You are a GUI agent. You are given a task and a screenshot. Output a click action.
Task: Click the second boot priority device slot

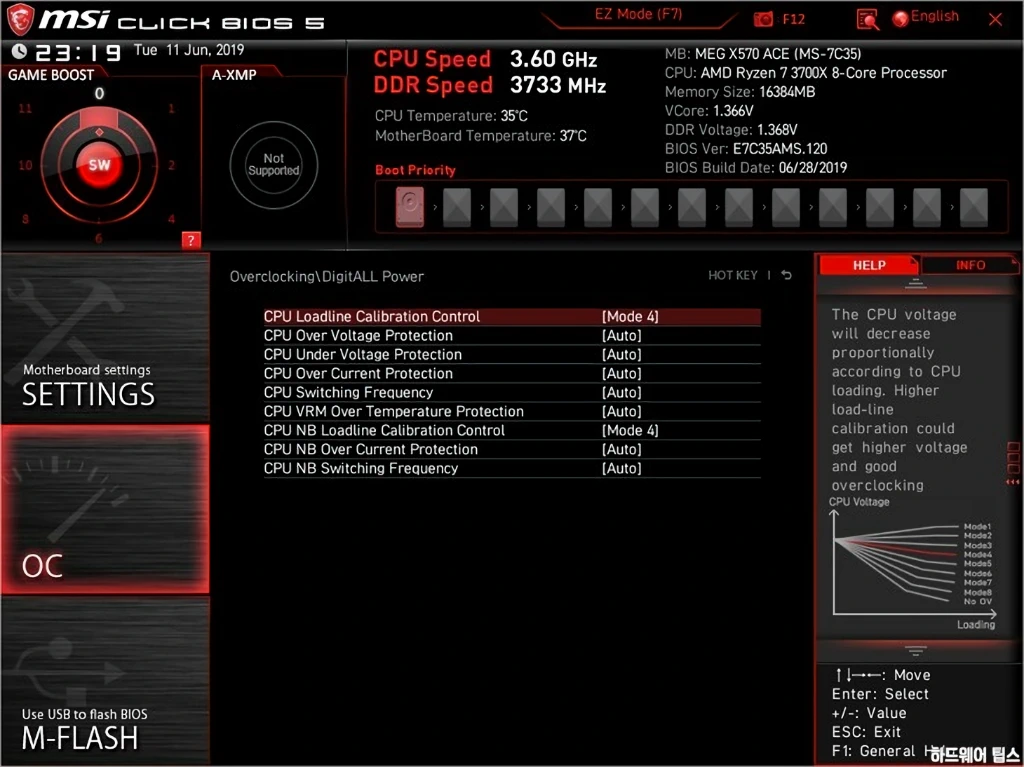point(456,208)
